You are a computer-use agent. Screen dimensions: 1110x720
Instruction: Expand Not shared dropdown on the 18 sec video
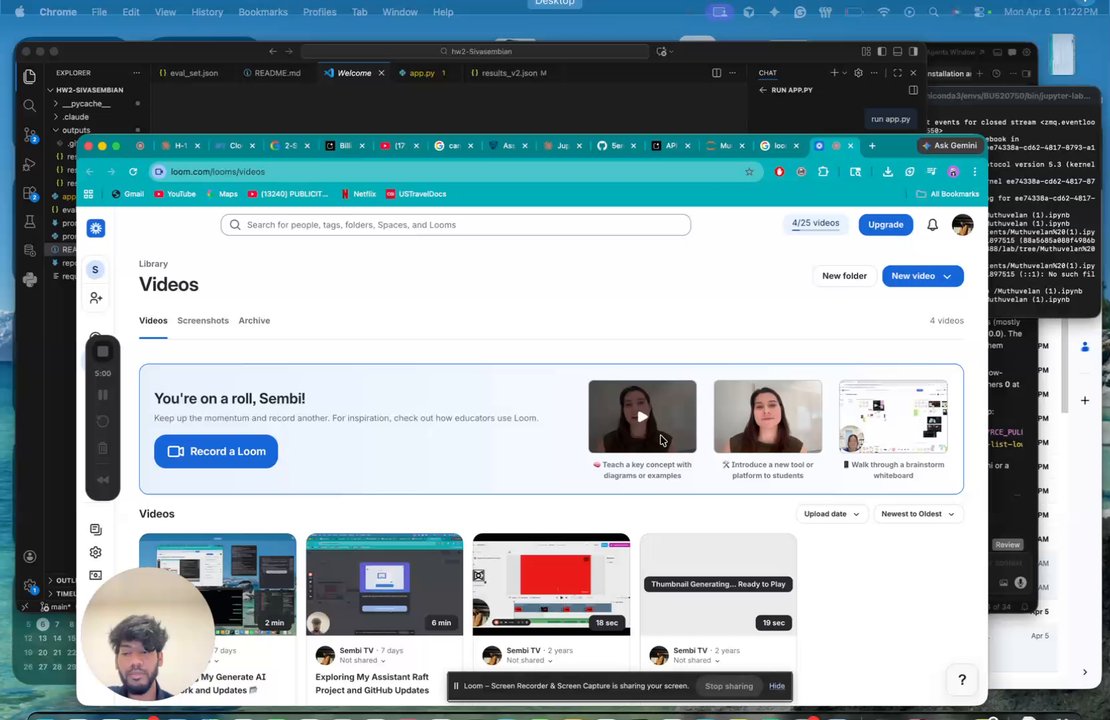[530, 661]
